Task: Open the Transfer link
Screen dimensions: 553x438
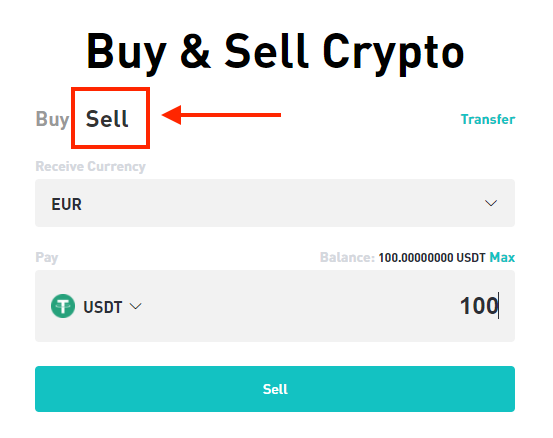Action: (488, 119)
